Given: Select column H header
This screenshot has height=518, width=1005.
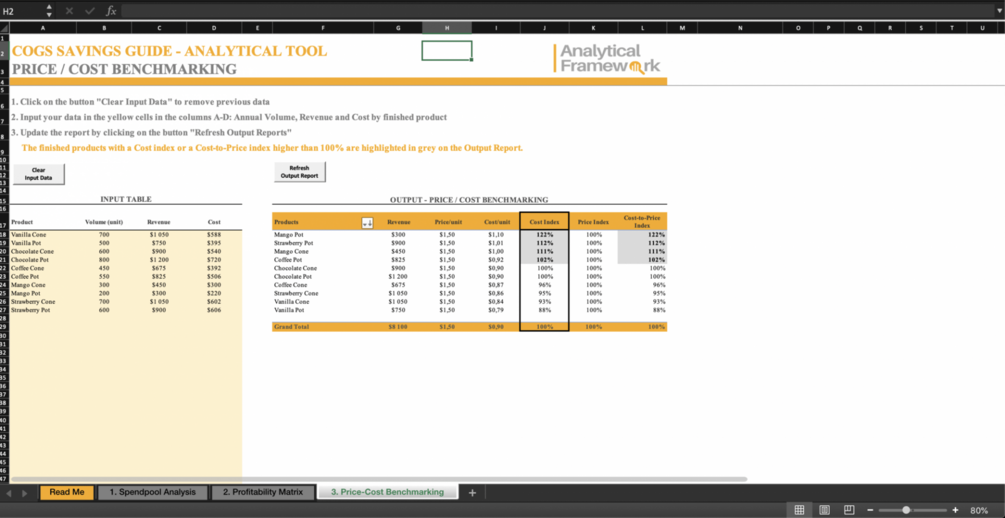Looking at the screenshot, I should (447, 28).
